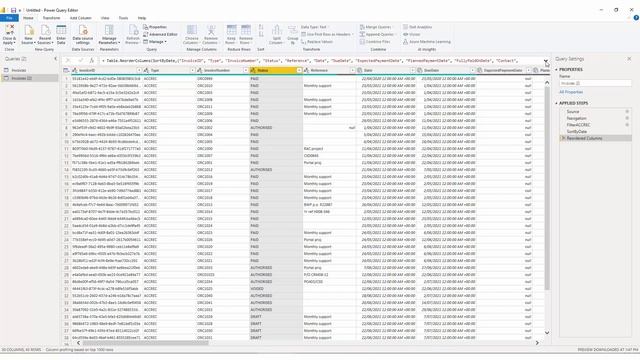Click the gear icon for Source step
The width and height of the screenshot is (640, 360).
627,111
